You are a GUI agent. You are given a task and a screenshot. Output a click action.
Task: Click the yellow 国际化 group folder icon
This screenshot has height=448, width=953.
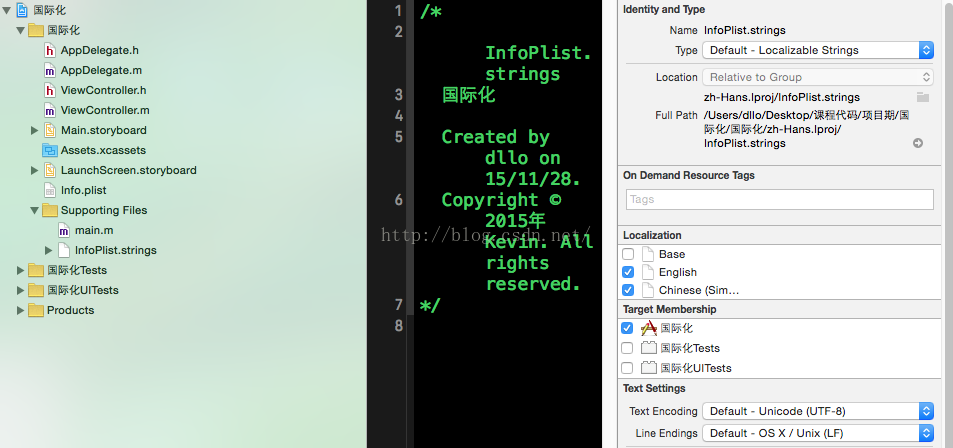click(36, 30)
